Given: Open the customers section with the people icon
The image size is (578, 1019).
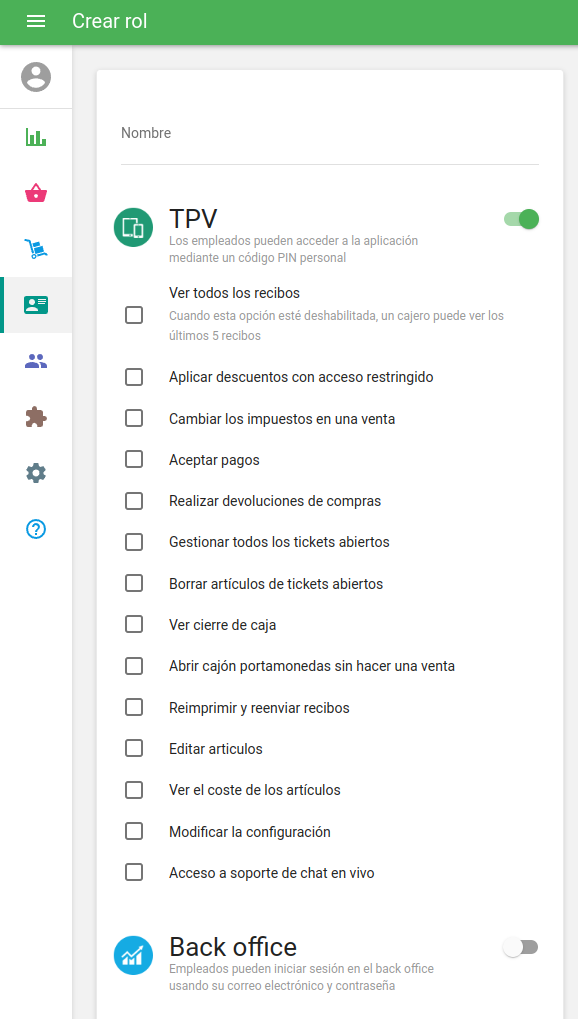Looking at the screenshot, I should click(x=36, y=361).
